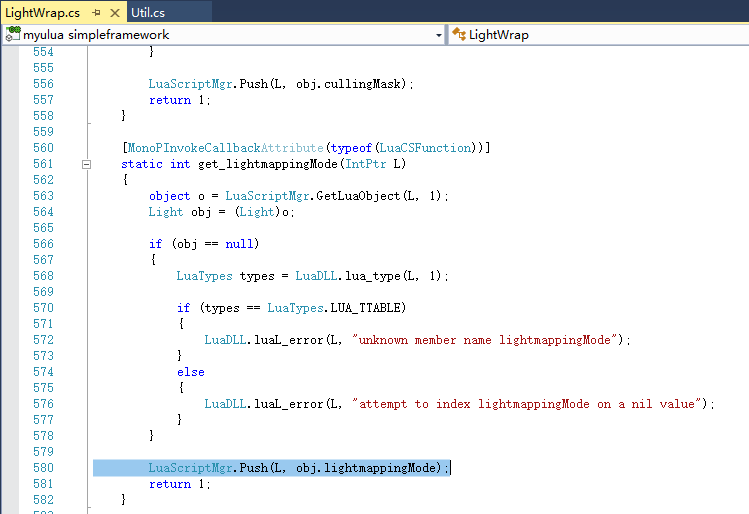The height and width of the screenshot is (514, 749).
Task: Open the LightWrap class navigation dropdown
Action: [x=599, y=35]
